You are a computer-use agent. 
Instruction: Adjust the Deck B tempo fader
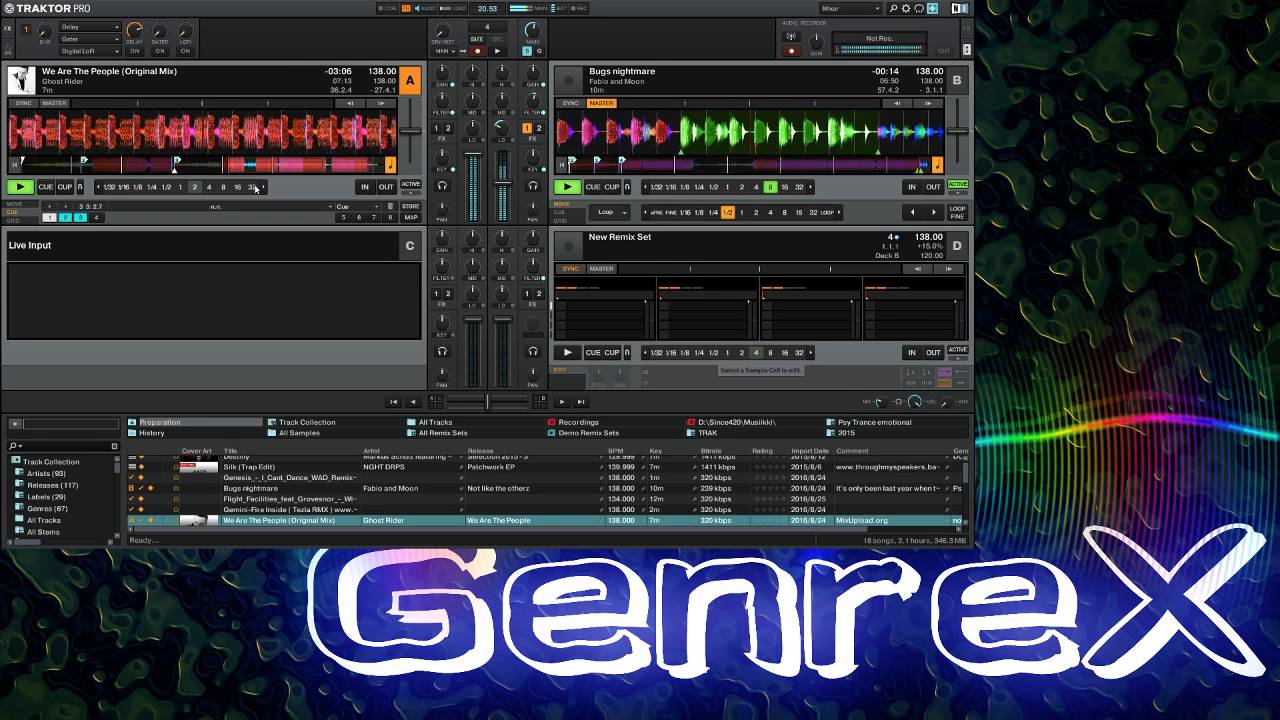(x=958, y=131)
